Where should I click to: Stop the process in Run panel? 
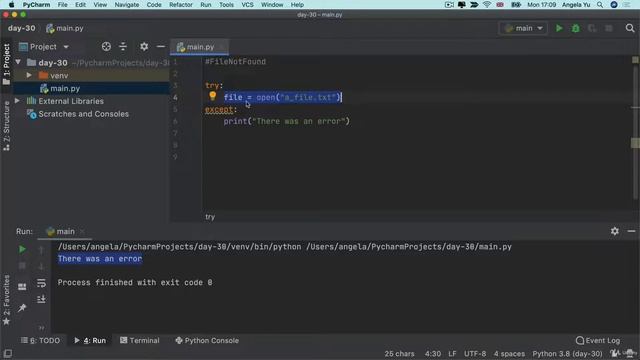coord(22,266)
